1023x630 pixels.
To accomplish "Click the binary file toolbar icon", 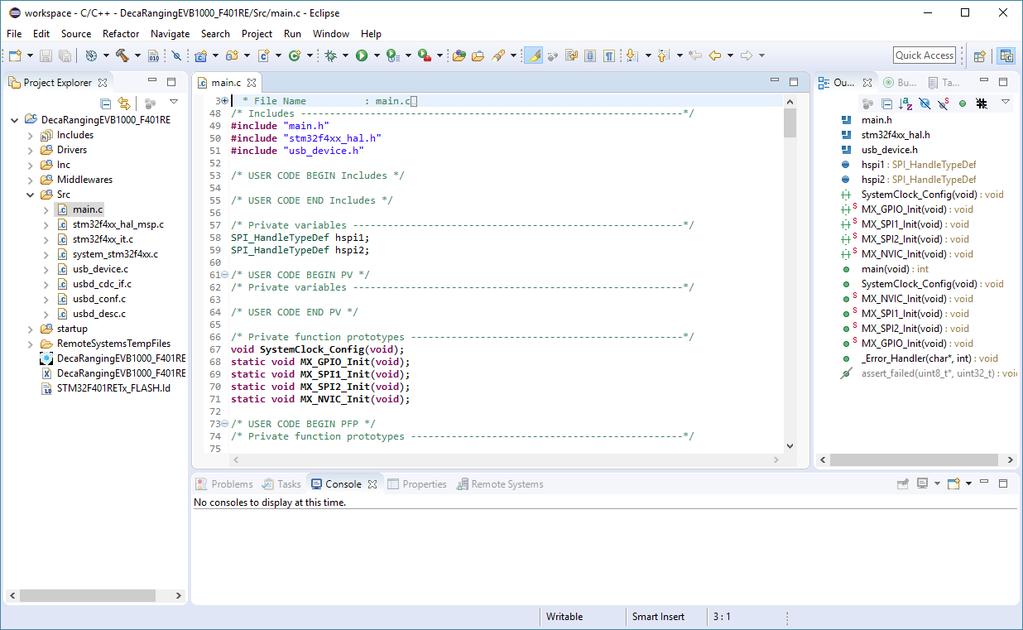I will pos(153,55).
